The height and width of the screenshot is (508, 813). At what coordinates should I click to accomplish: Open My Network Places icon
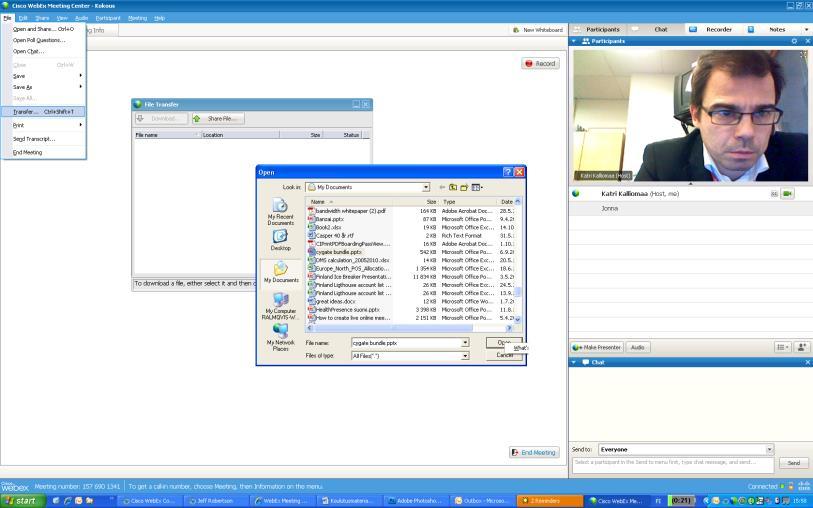tap(281, 337)
